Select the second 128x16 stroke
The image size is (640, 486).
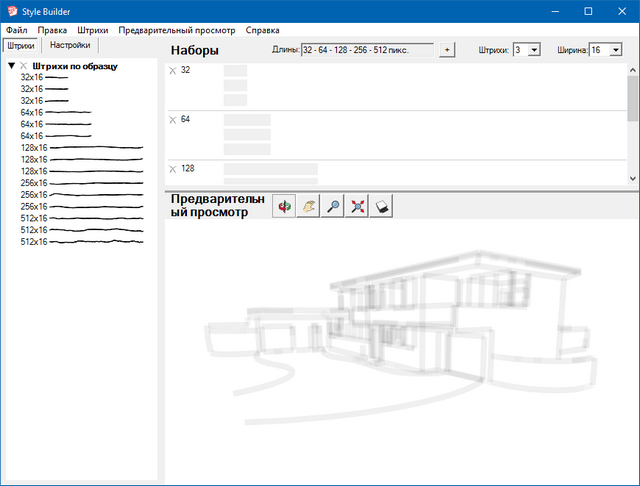82,160
